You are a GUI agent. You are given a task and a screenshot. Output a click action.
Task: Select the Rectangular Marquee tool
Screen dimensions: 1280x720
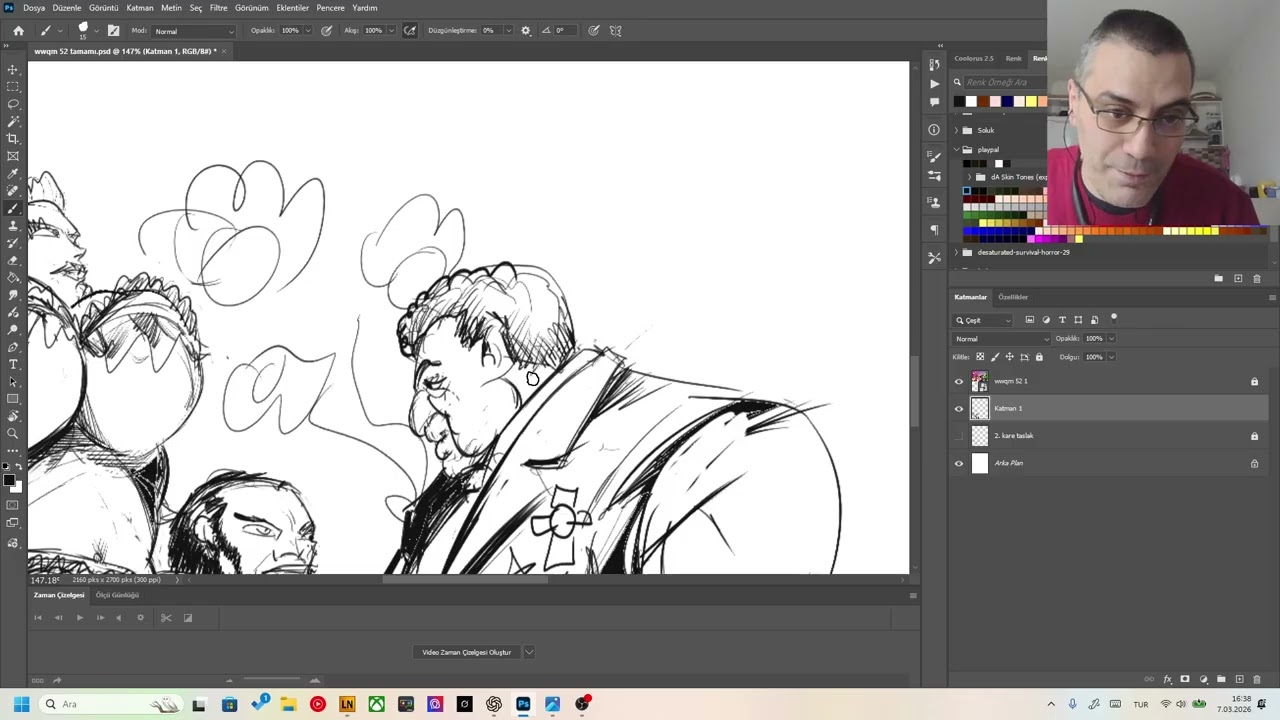point(13,87)
